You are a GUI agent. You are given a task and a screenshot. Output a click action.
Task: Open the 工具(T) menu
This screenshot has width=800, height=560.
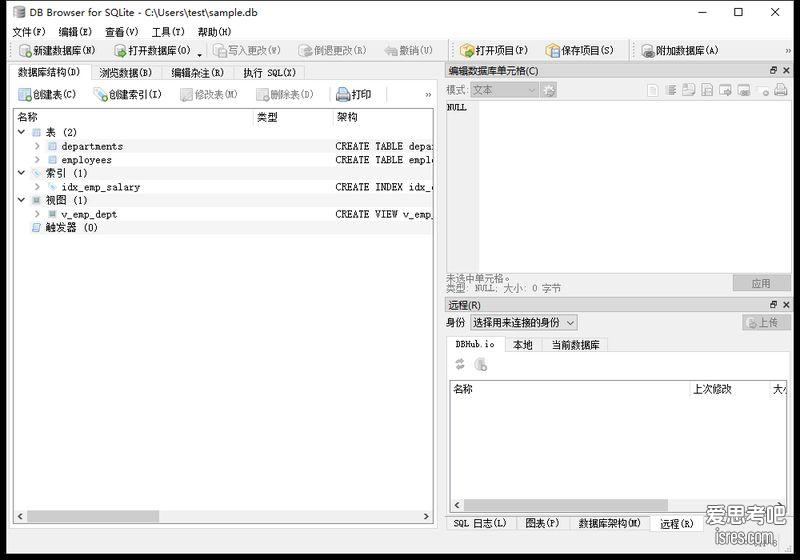168,32
